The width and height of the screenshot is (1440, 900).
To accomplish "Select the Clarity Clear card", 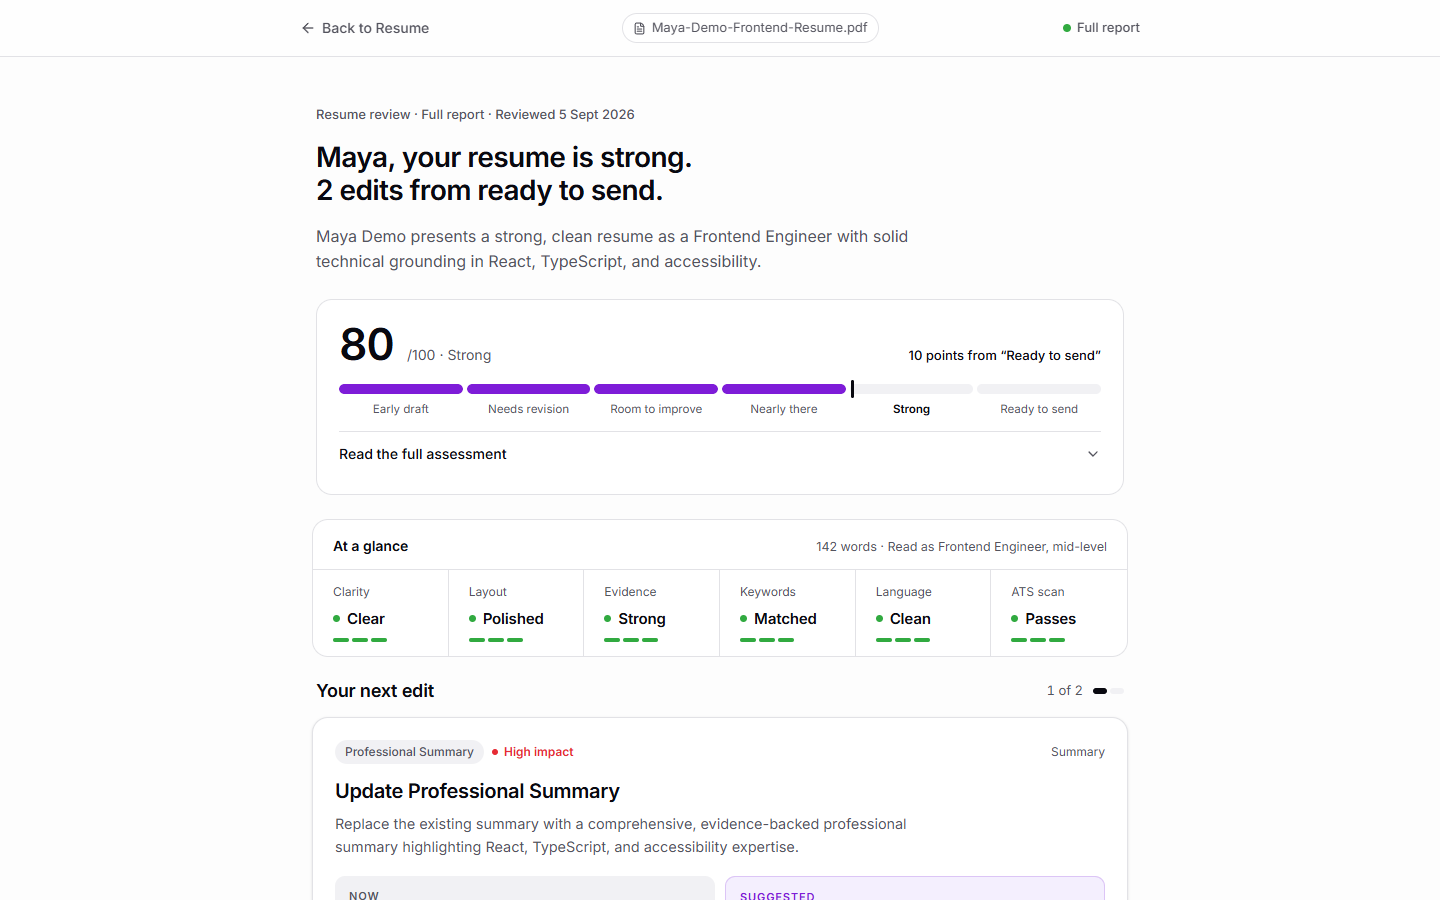I will (x=381, y=613).
